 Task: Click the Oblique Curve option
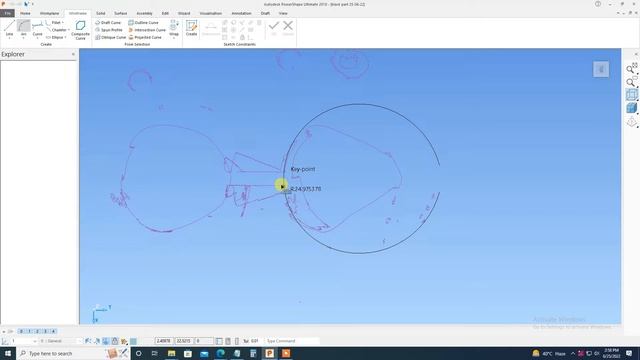[110, 37]
